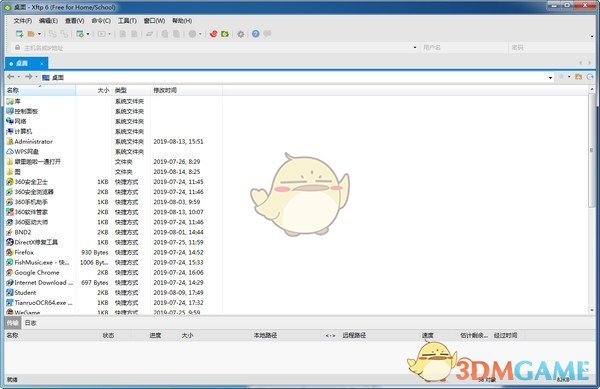The image size is (600, 389).
Task: Select the 计算机 system folder row
Action: (x=113, y=131)
